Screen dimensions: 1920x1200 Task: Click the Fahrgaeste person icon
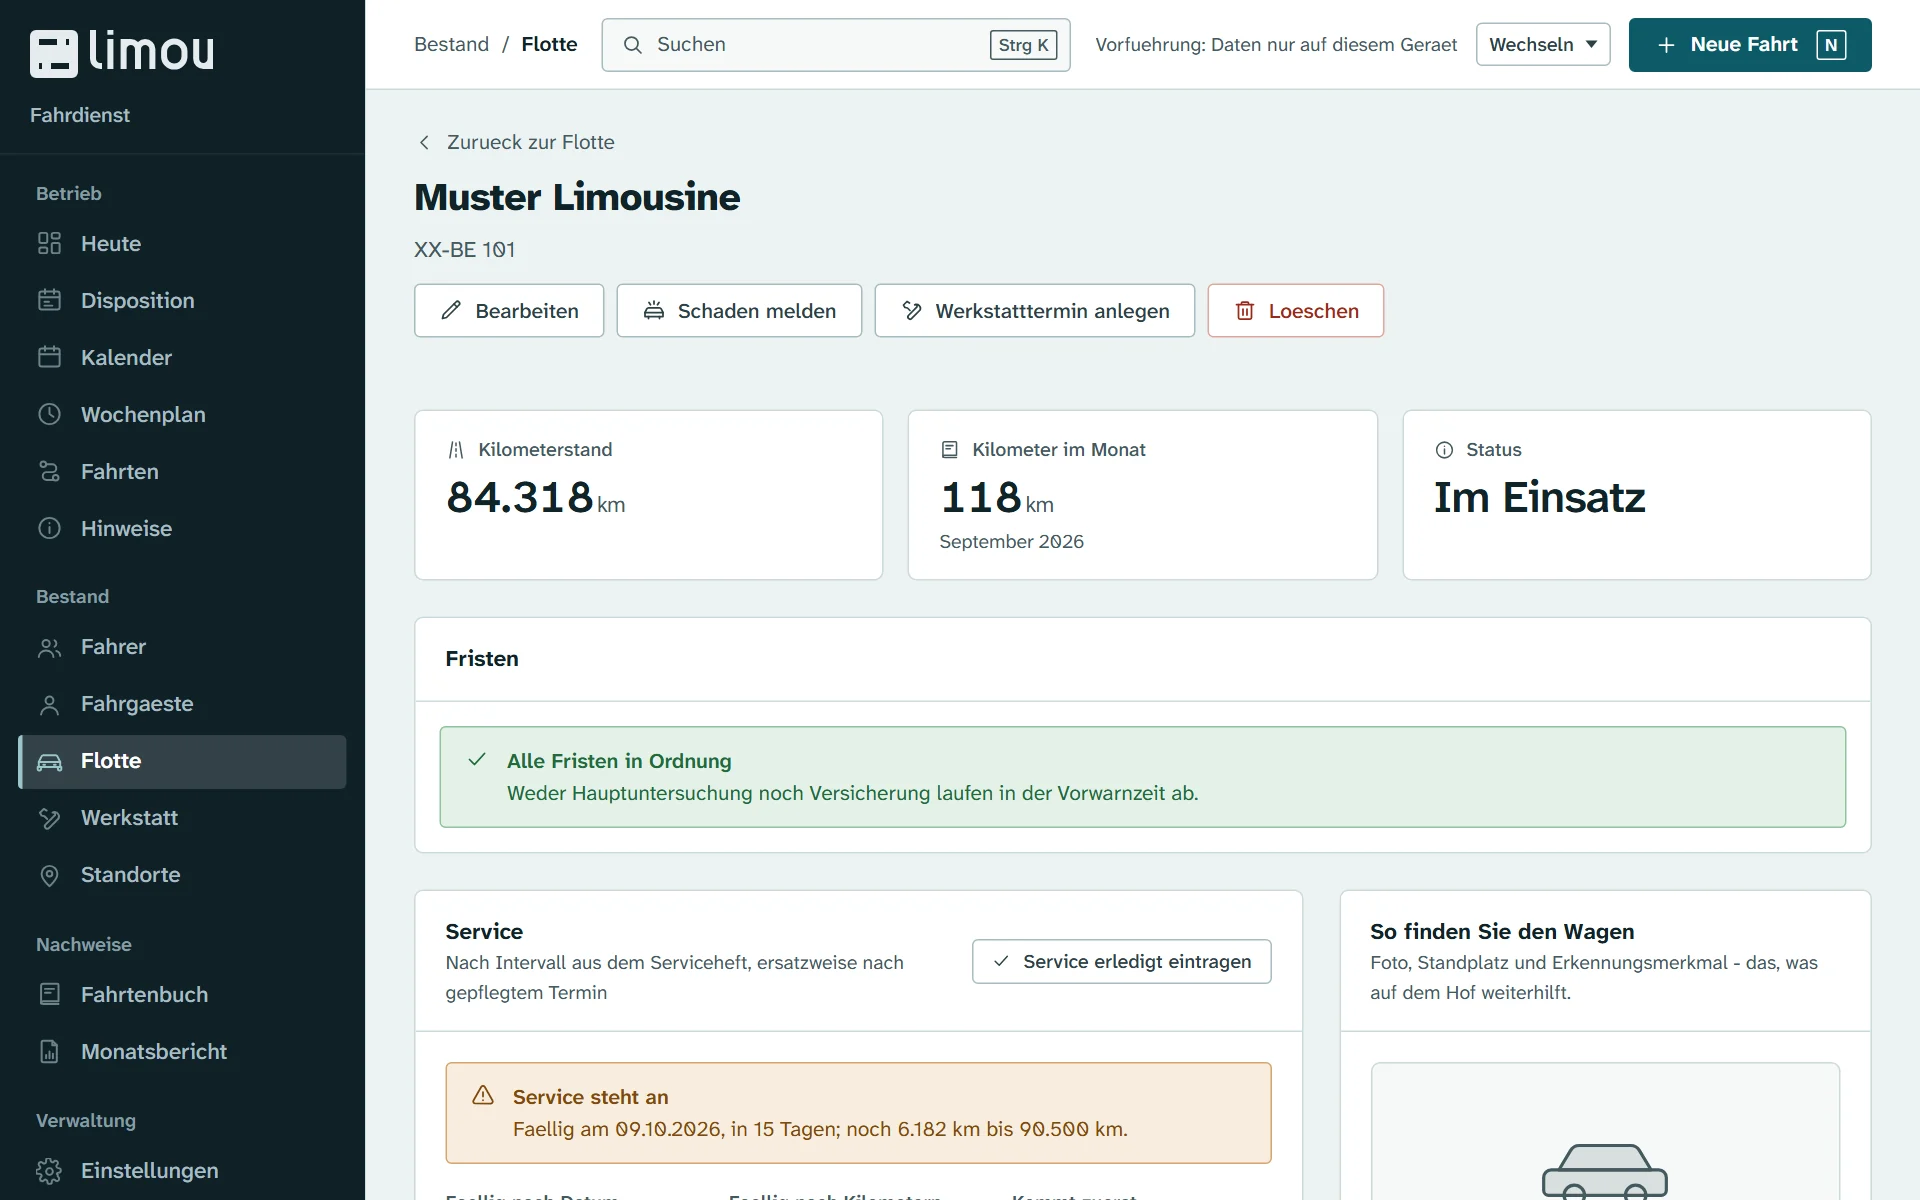[49, 704]
